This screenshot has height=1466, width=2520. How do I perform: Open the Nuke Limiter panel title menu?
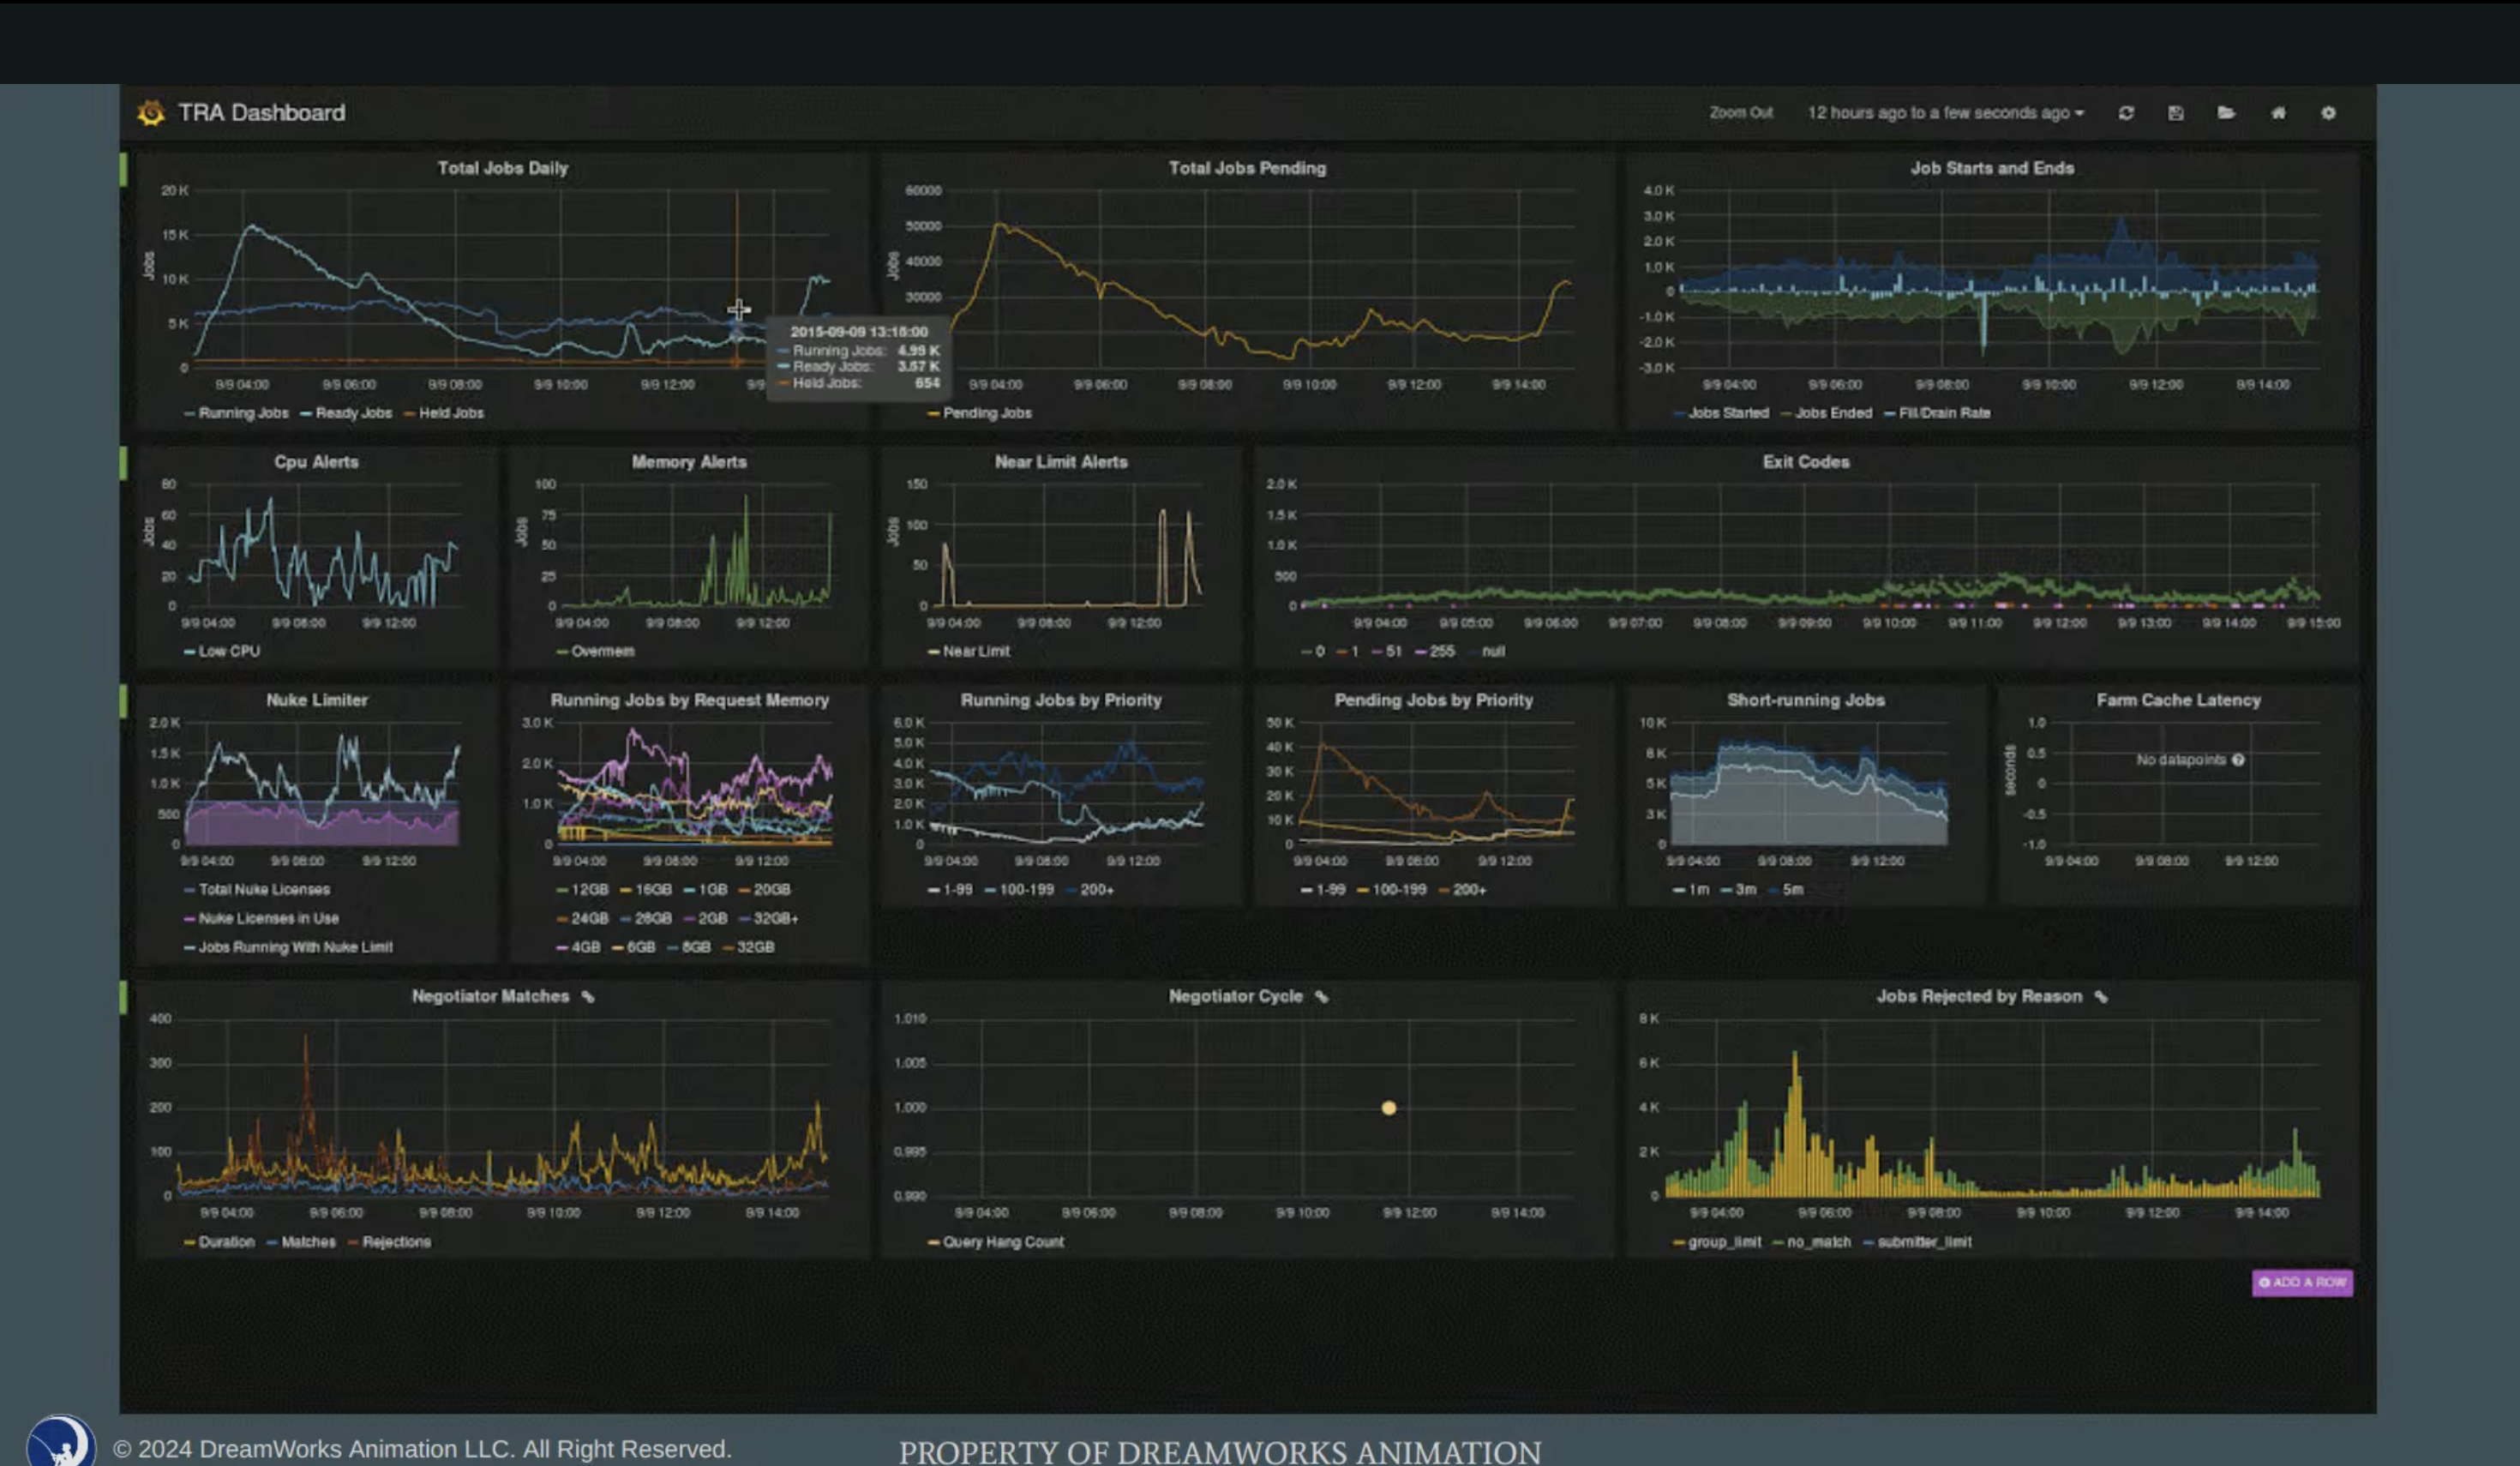[317, 700]
